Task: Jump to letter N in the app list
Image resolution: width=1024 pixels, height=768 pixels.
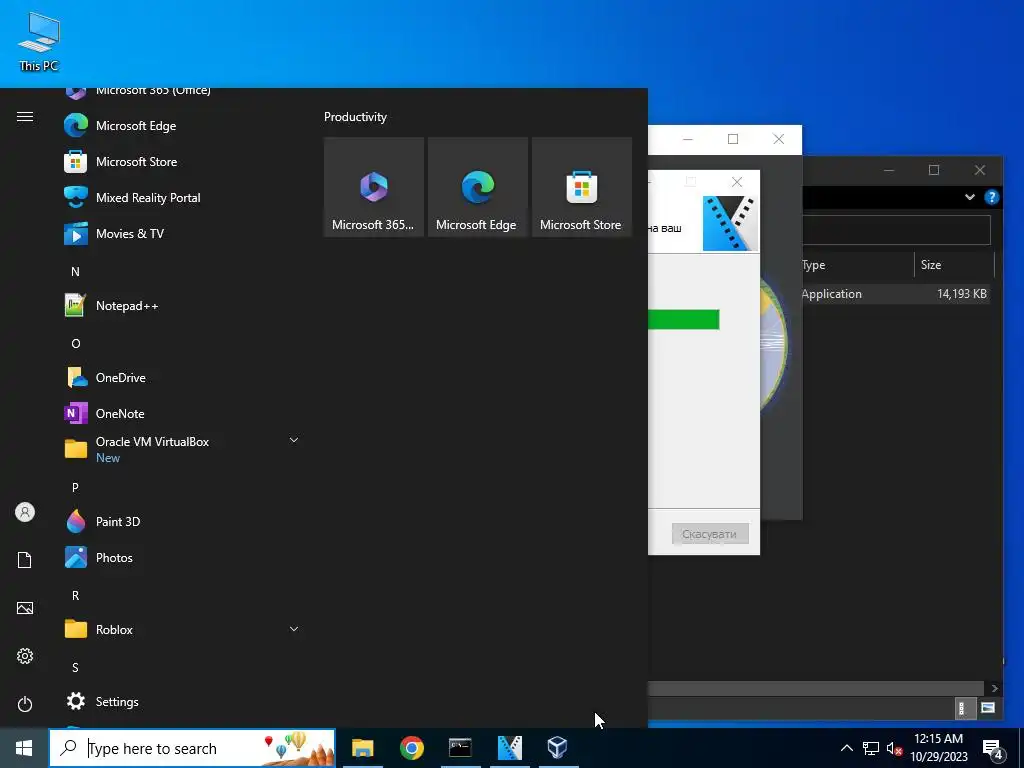Action: (x=75, y=271)
